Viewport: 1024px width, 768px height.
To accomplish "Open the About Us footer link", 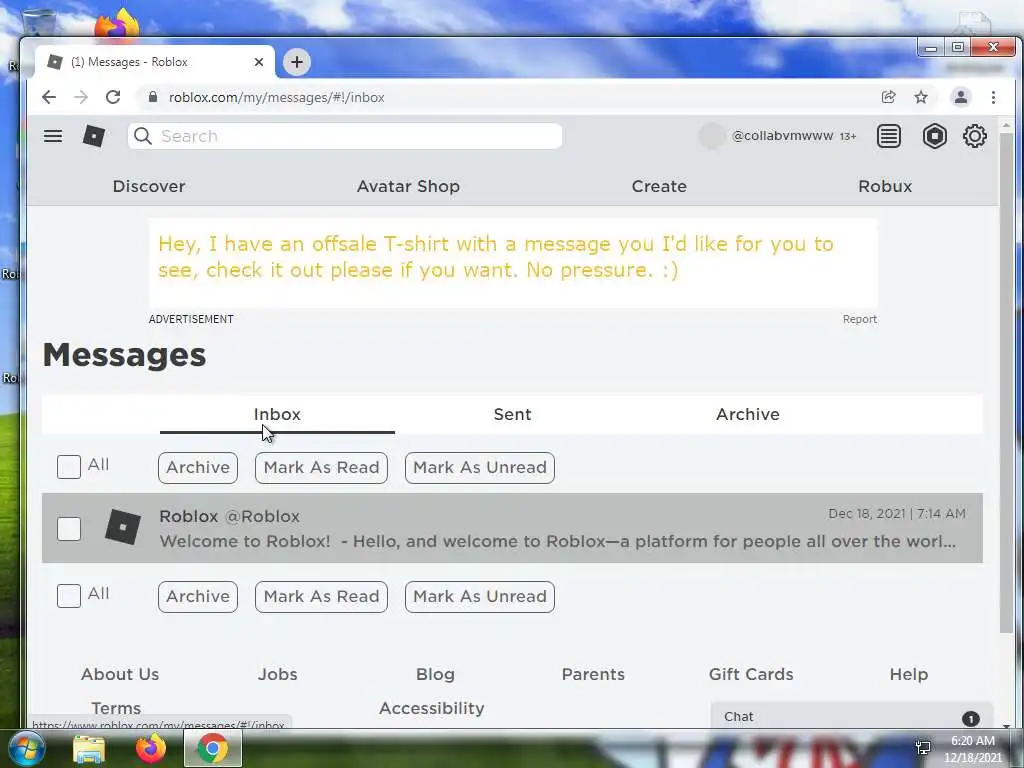I will pos(120,674).
